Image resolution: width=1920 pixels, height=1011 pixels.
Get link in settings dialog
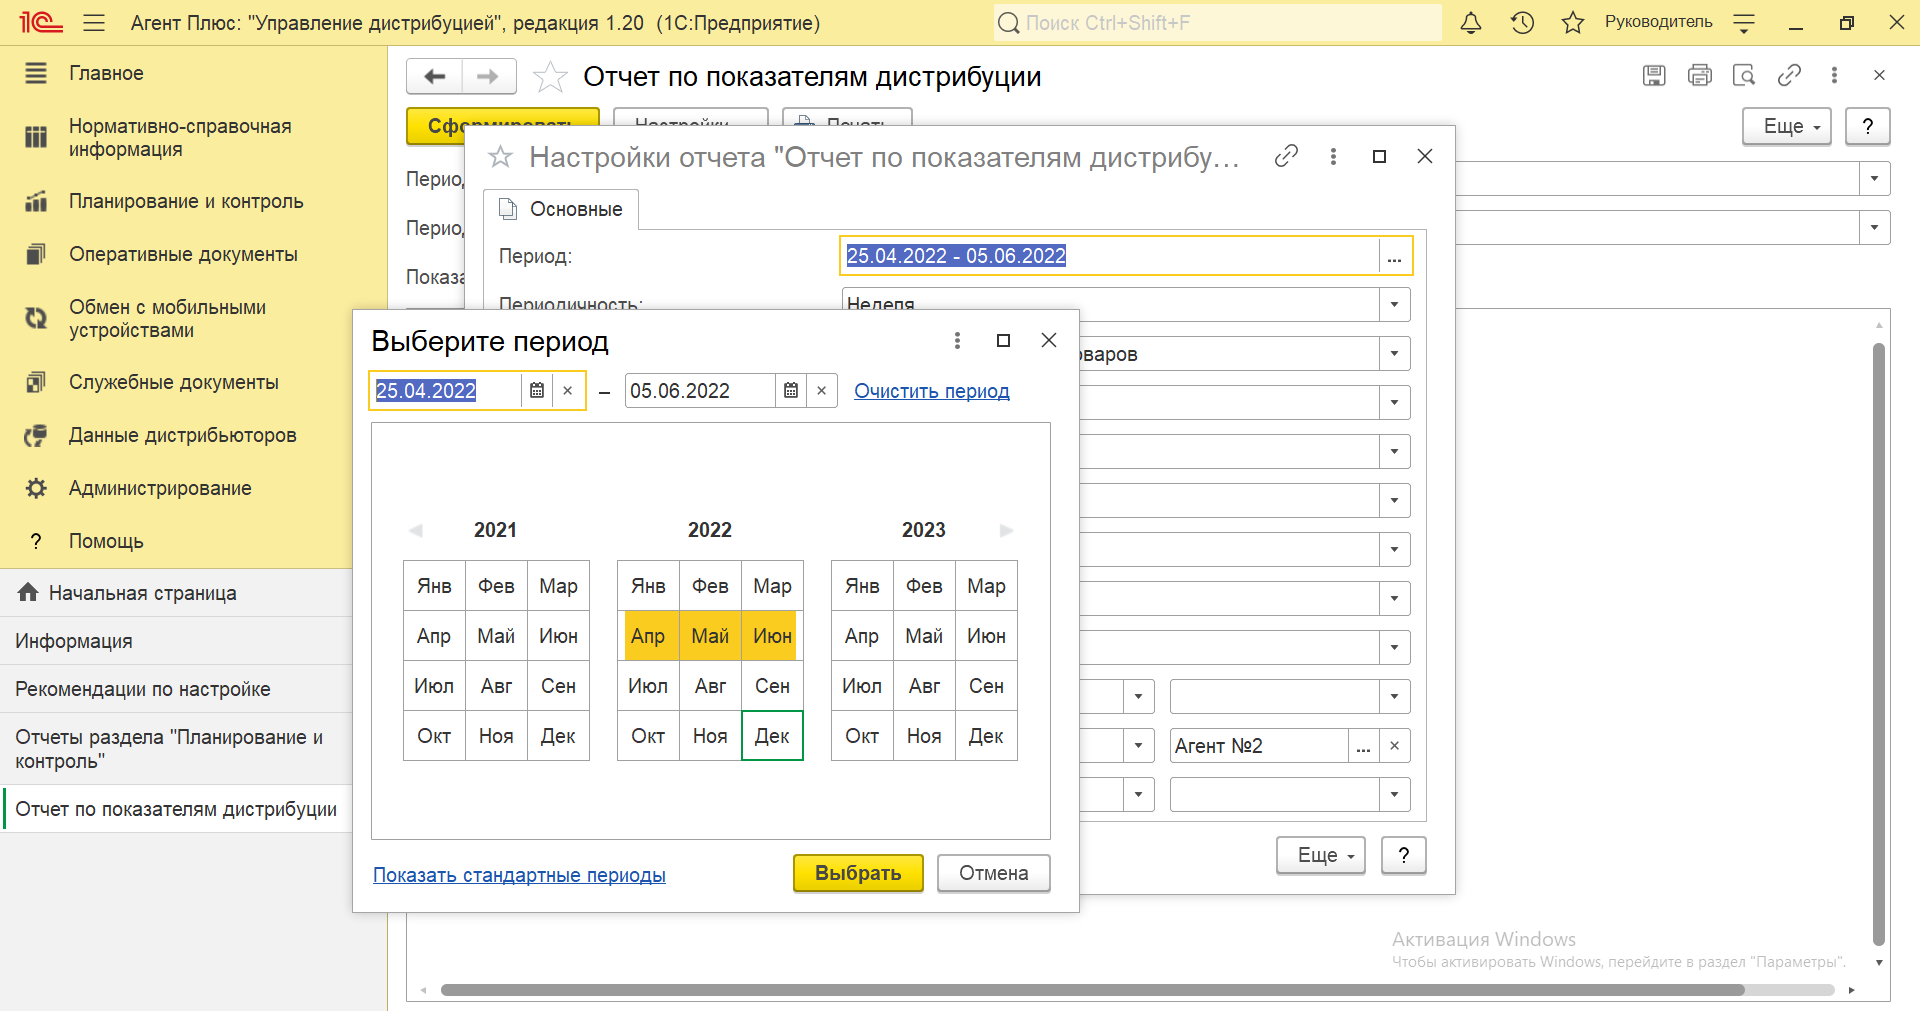[x=1286, y=156]
